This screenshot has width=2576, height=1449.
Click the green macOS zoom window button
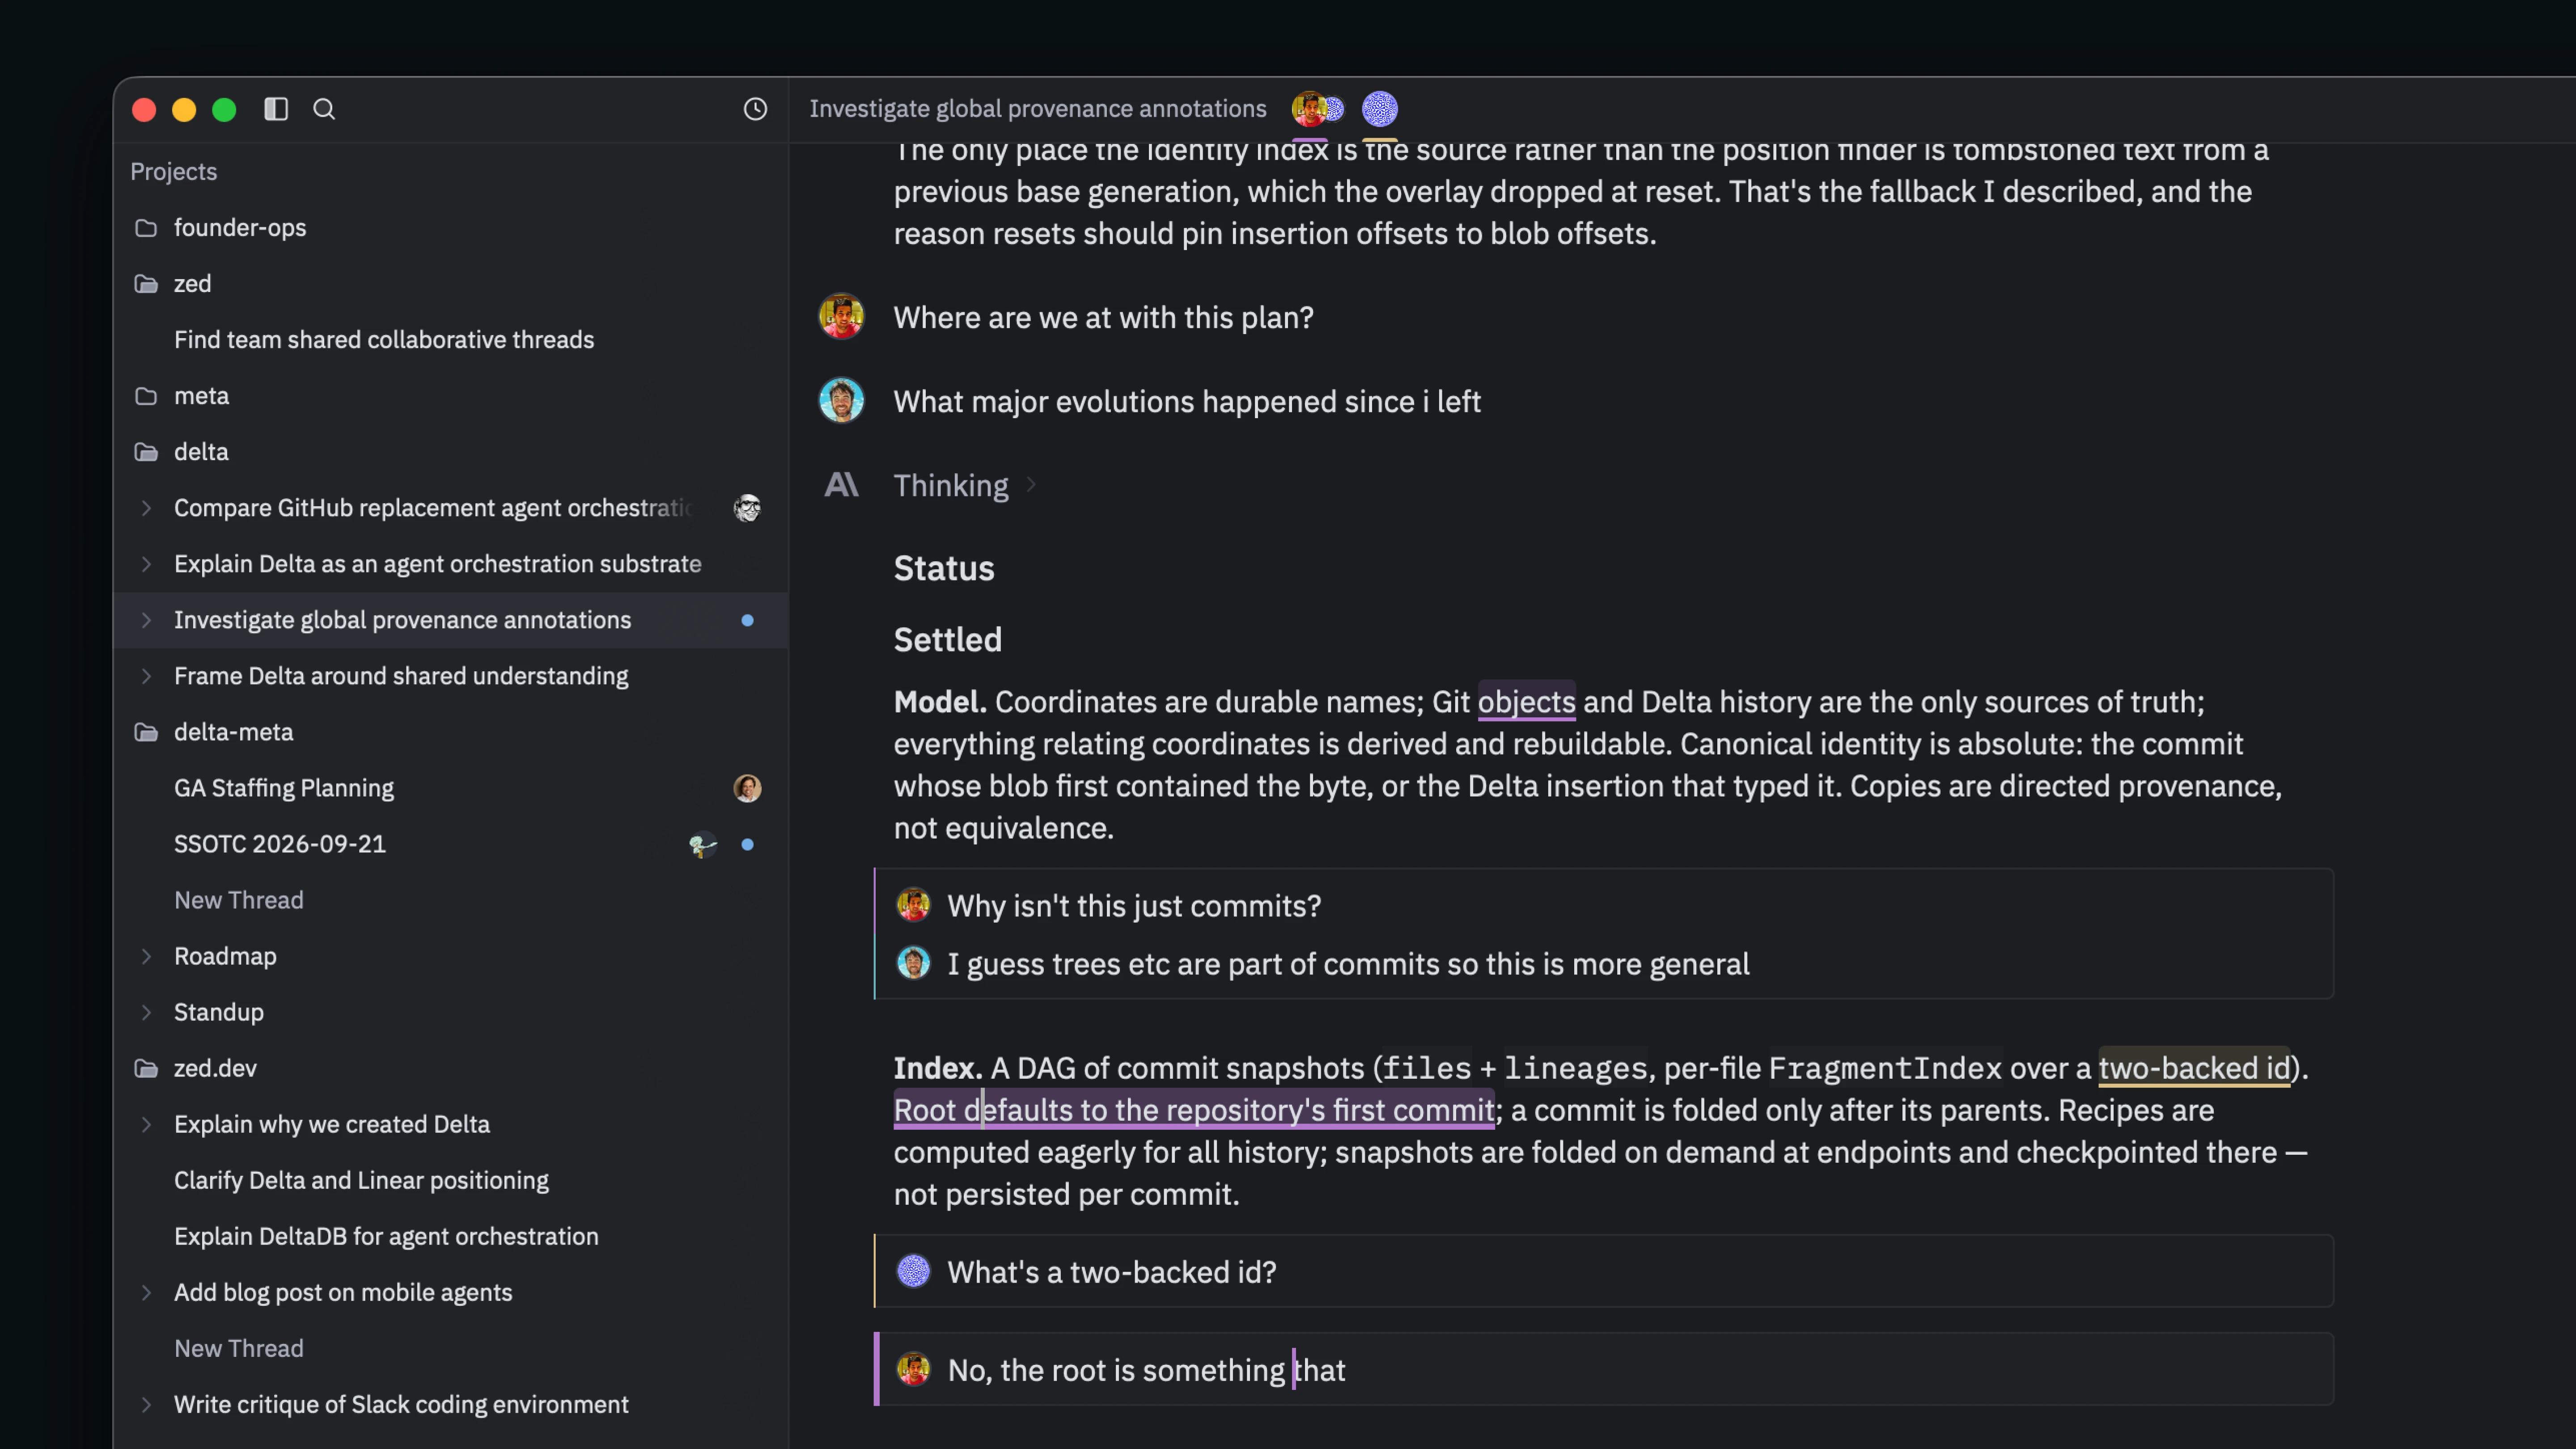(224, 109)
